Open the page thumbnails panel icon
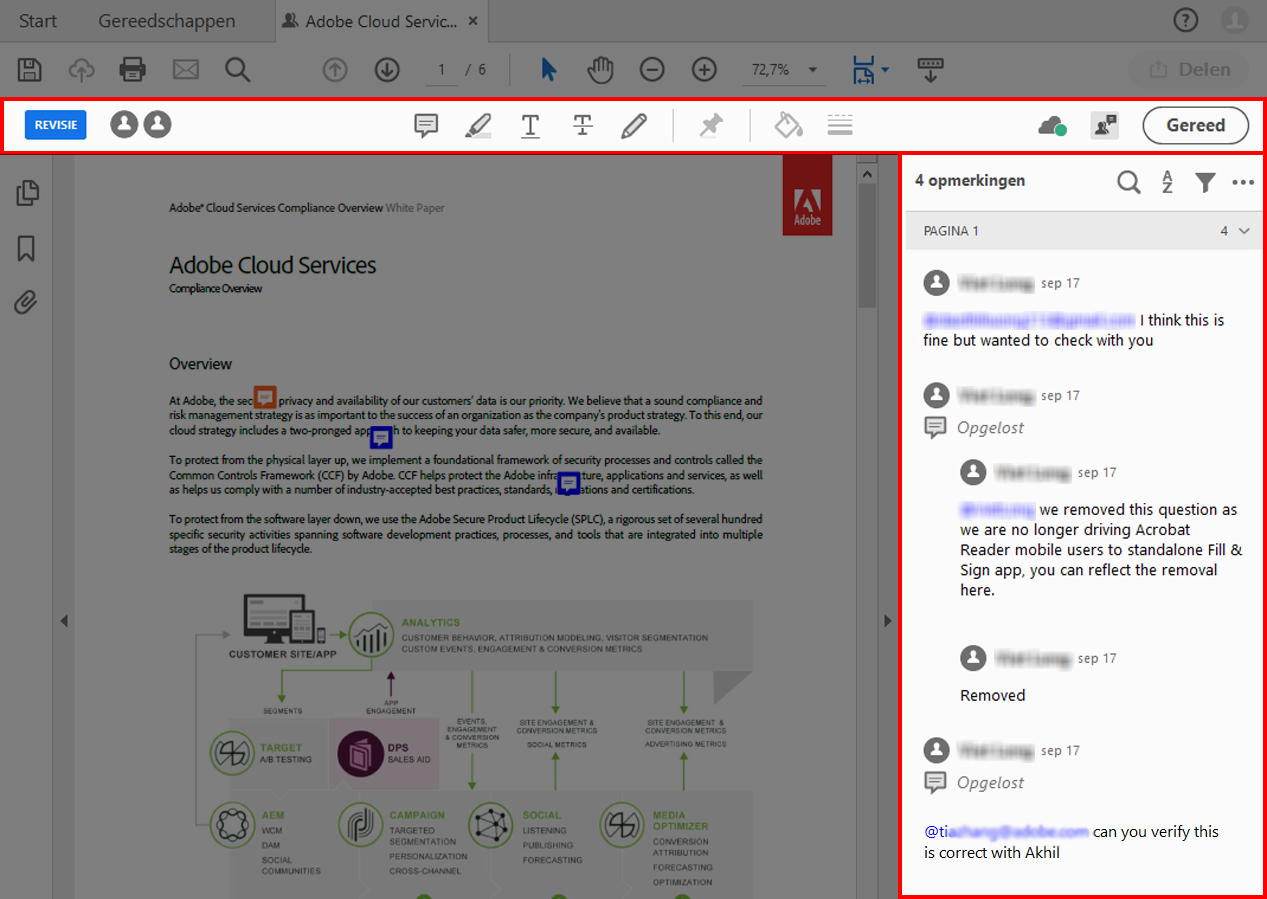 click(26, 193)
